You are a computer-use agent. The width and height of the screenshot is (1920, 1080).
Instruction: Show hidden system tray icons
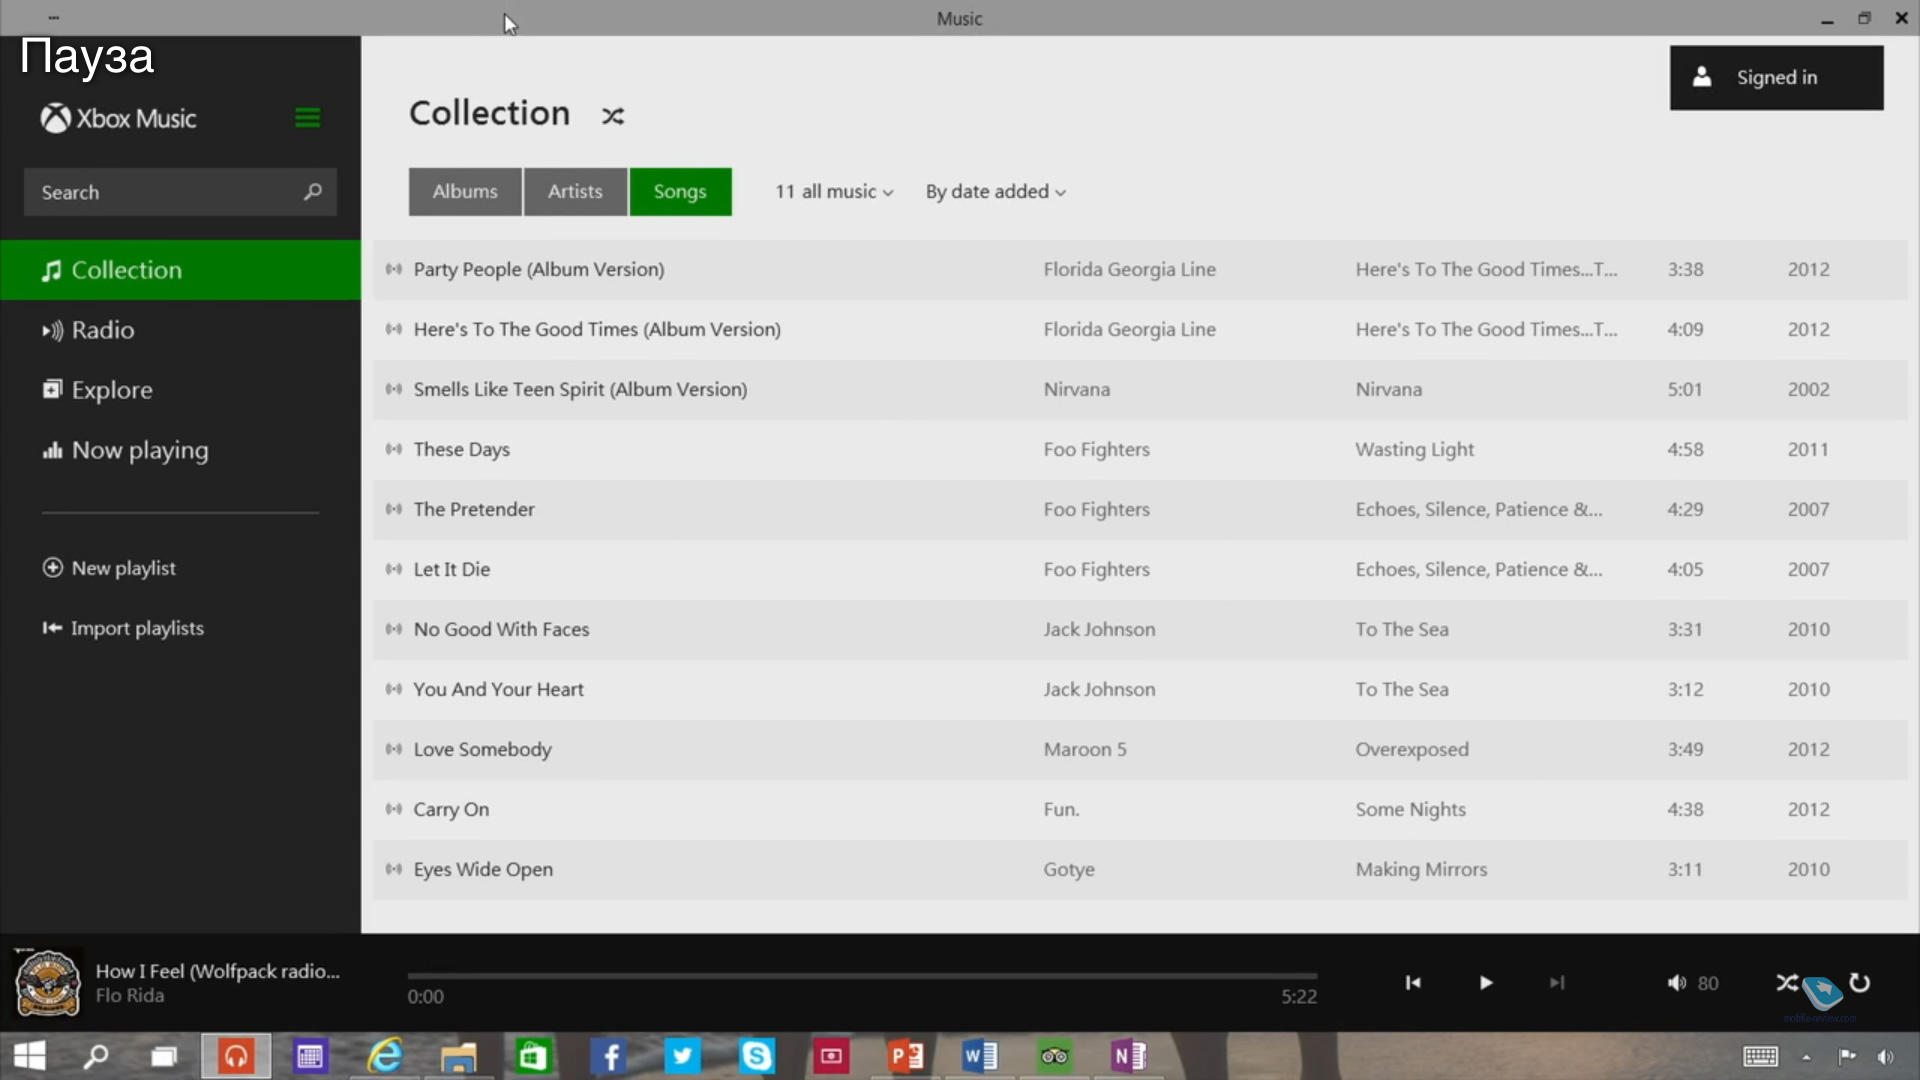coord(1806,1057)
